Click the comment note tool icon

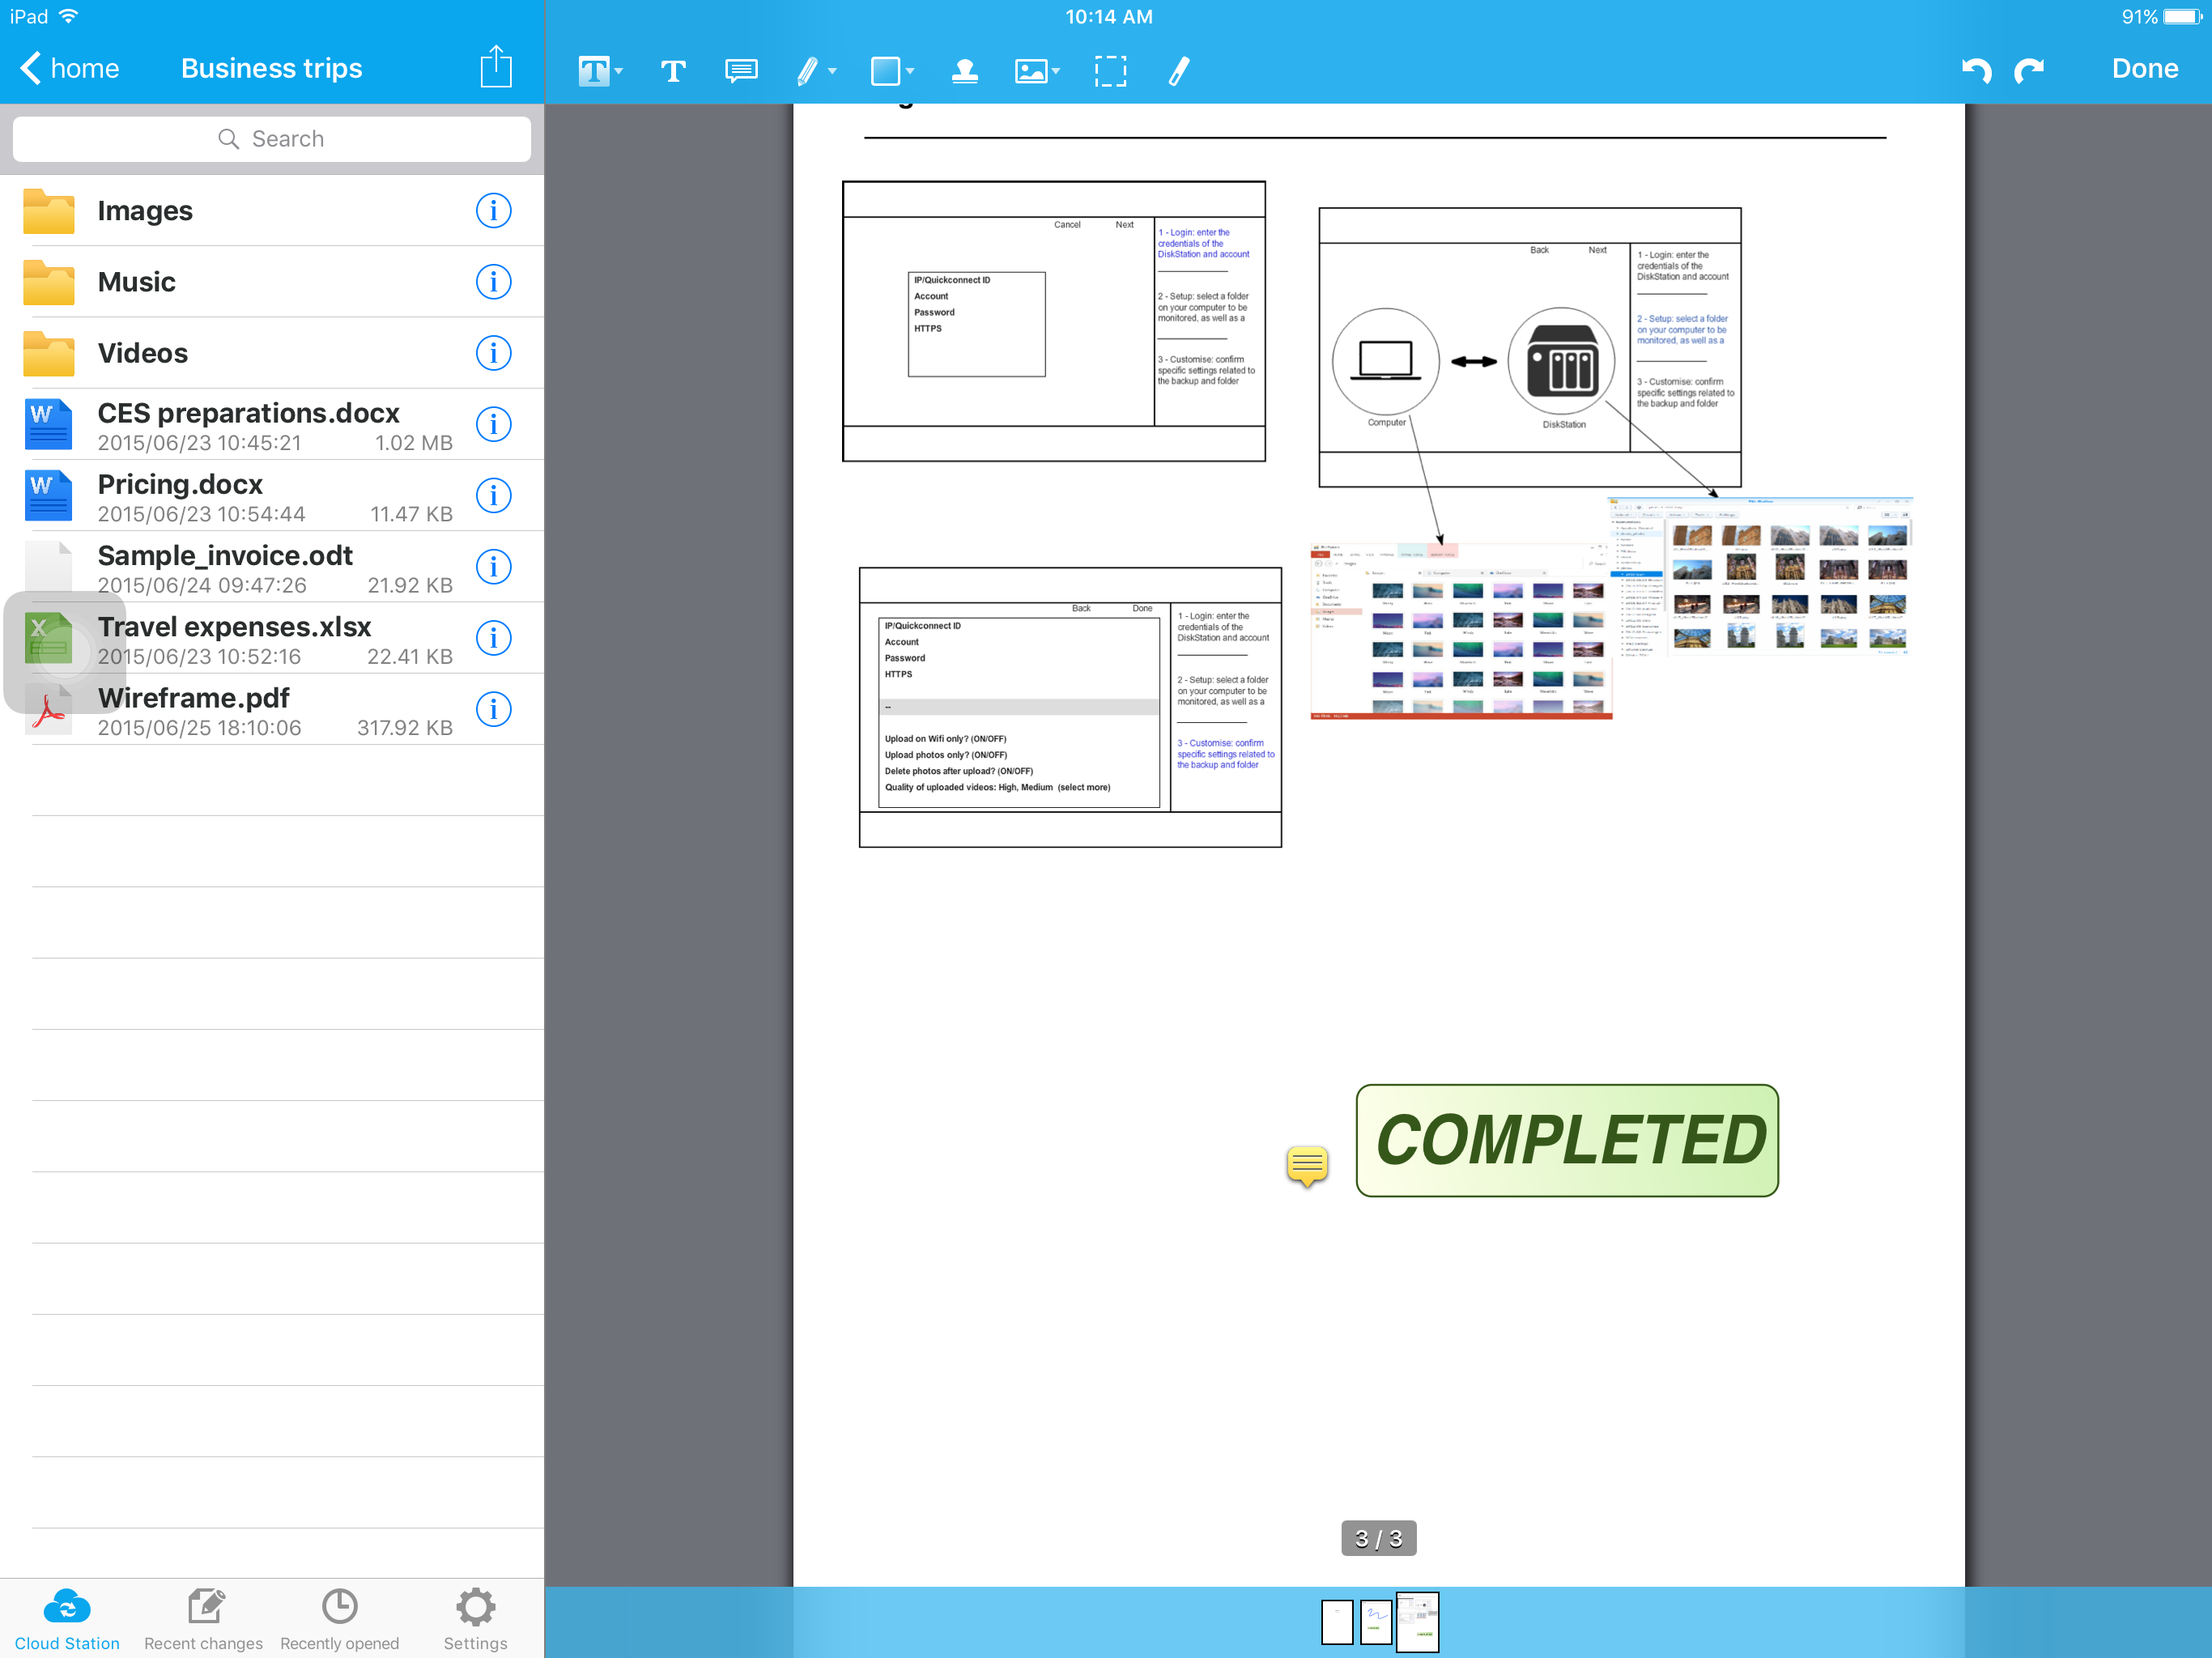point(740,71)
